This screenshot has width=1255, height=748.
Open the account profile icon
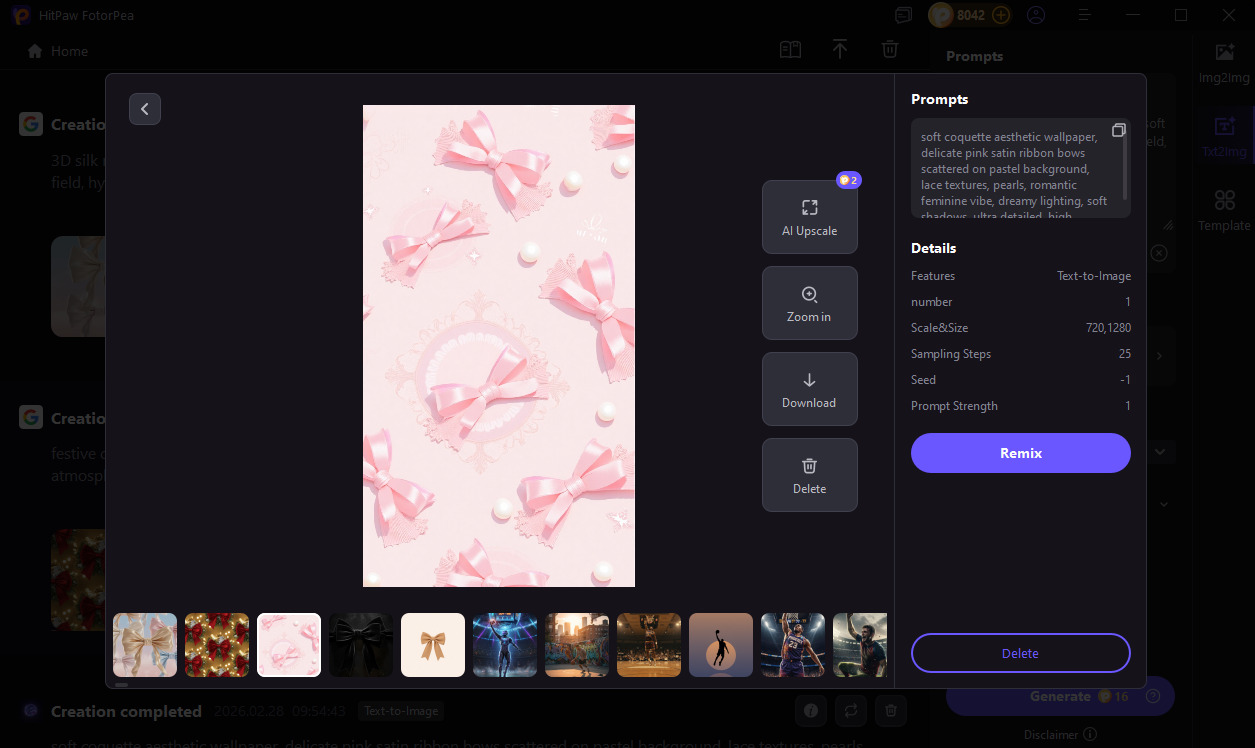[x=1036, y=15]
